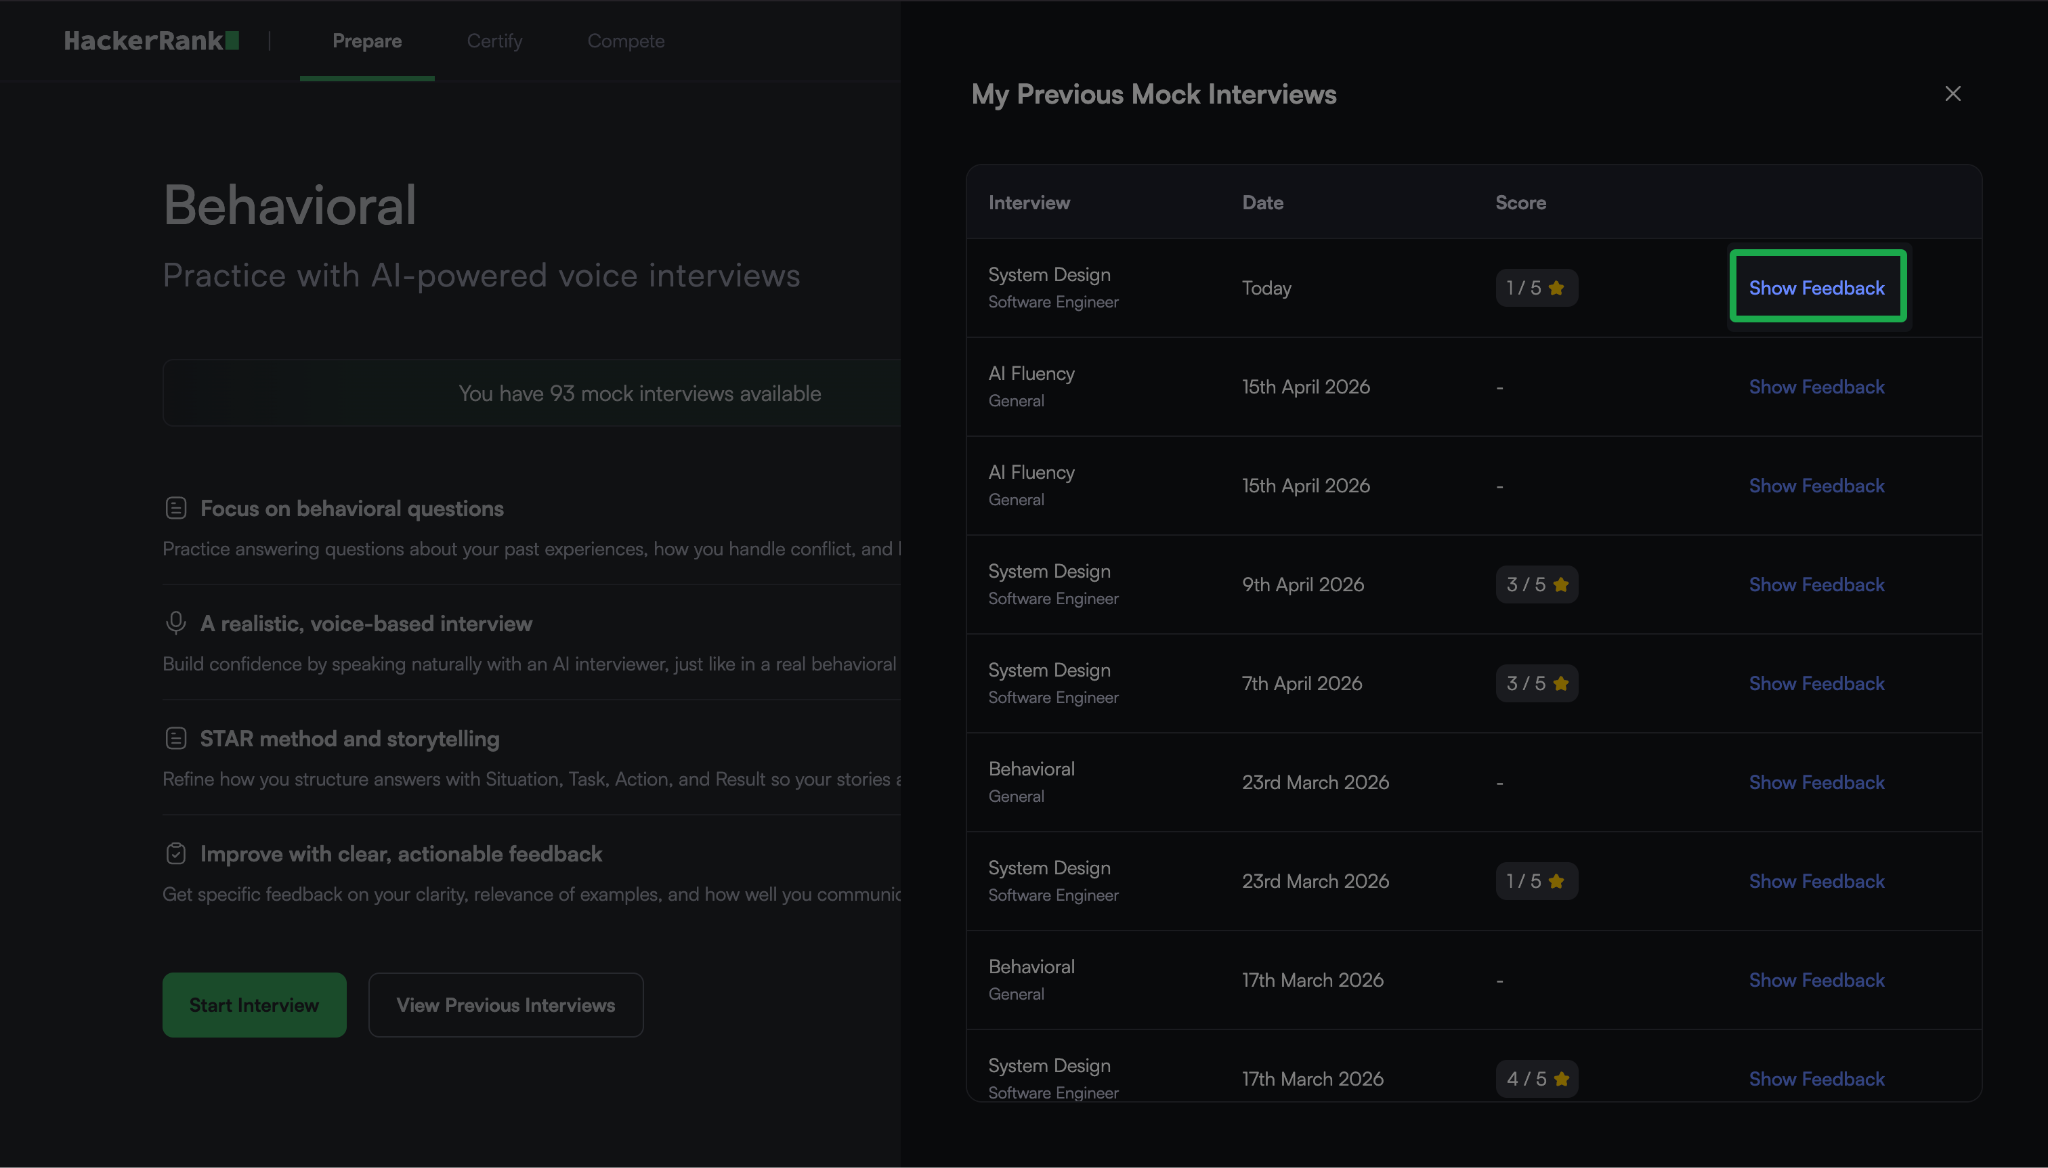2048x1168 pixels.
Task: Click the STAR method document icon
Action: tap(176, 738)
